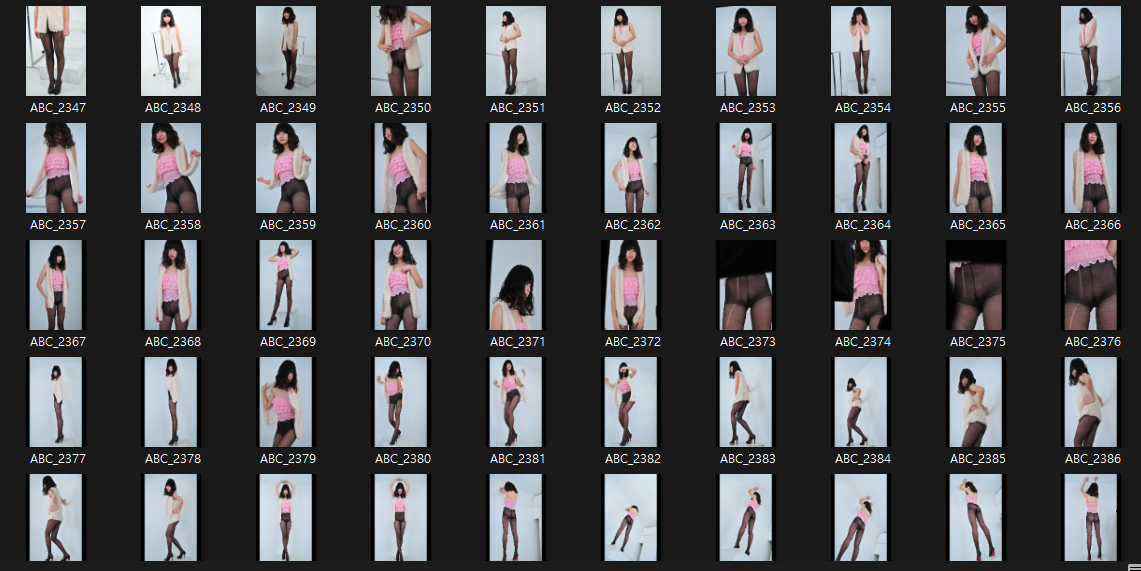Select the ABC_2383 image thumbnail
The height and width of the screenshot is (571, 1141).
point(747,402)
